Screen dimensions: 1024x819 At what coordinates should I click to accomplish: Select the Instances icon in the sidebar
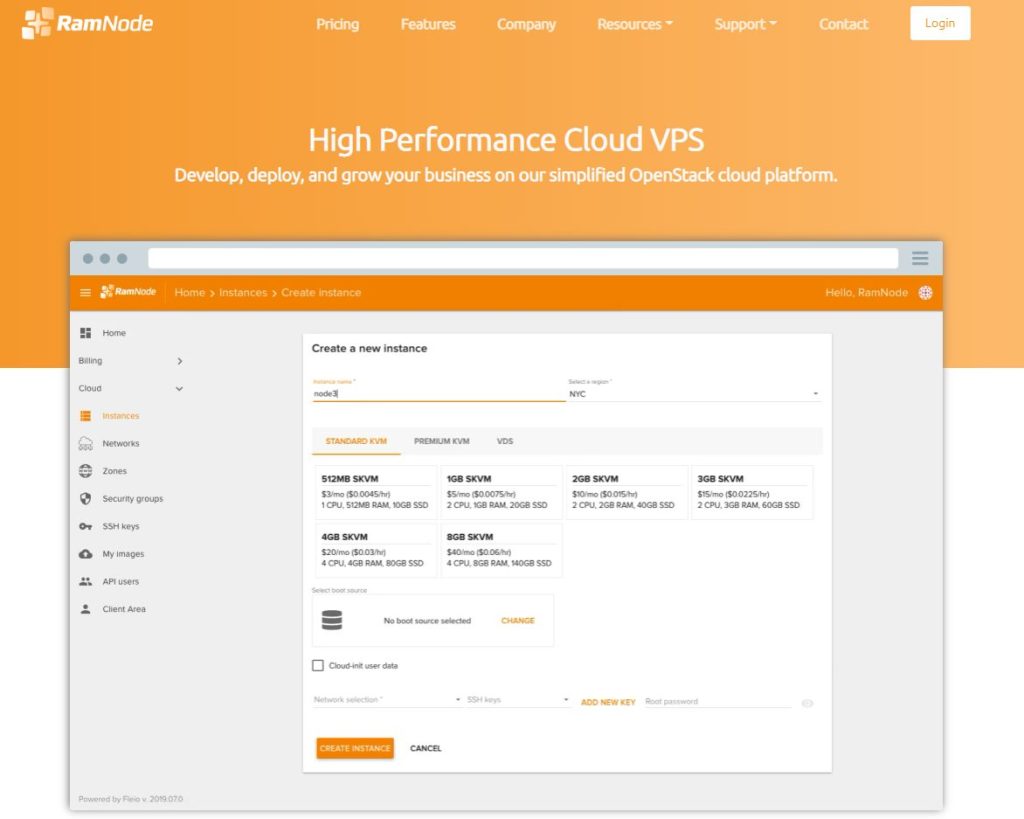[x=87, y=415]
